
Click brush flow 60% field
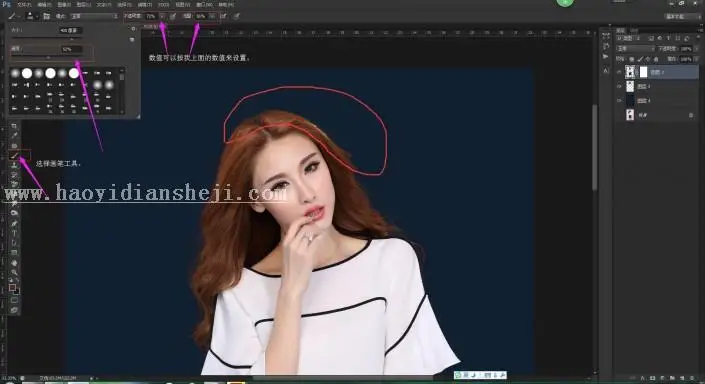201,16
